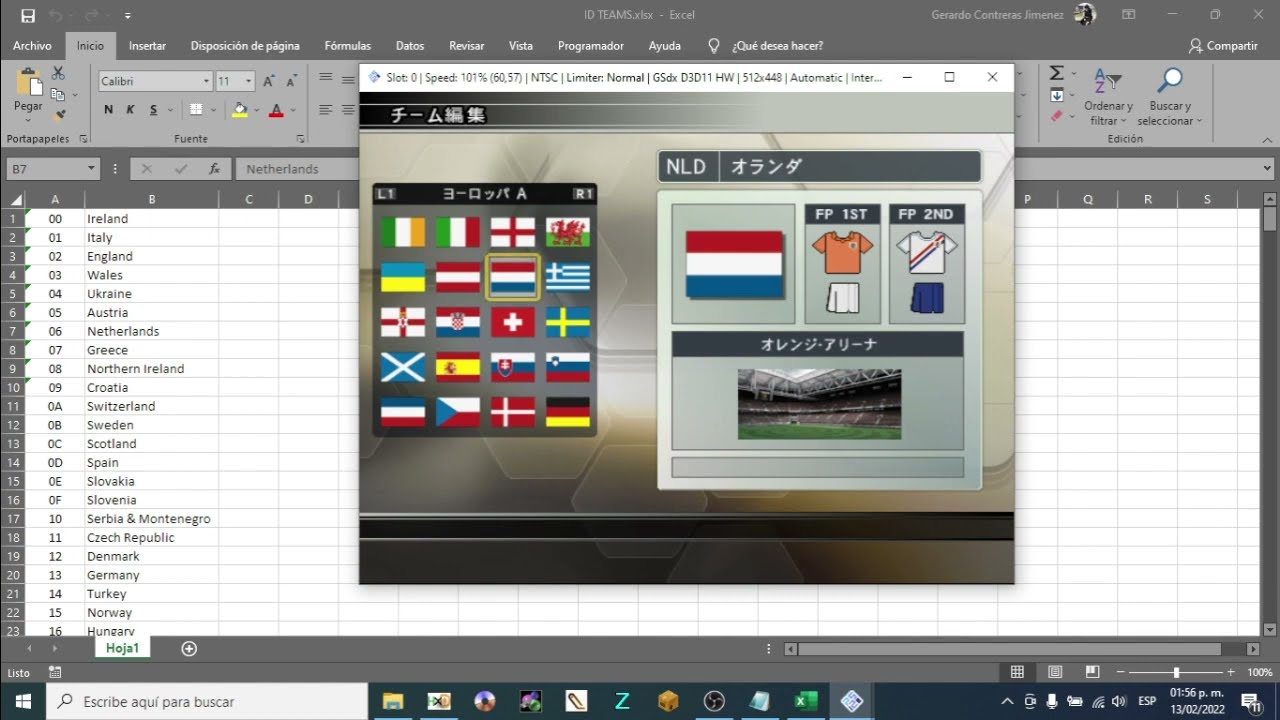This screenshot has width=1280, height=720.
Task: Select the Wales dragon flag in emulator
Action: tap(568, 232)
